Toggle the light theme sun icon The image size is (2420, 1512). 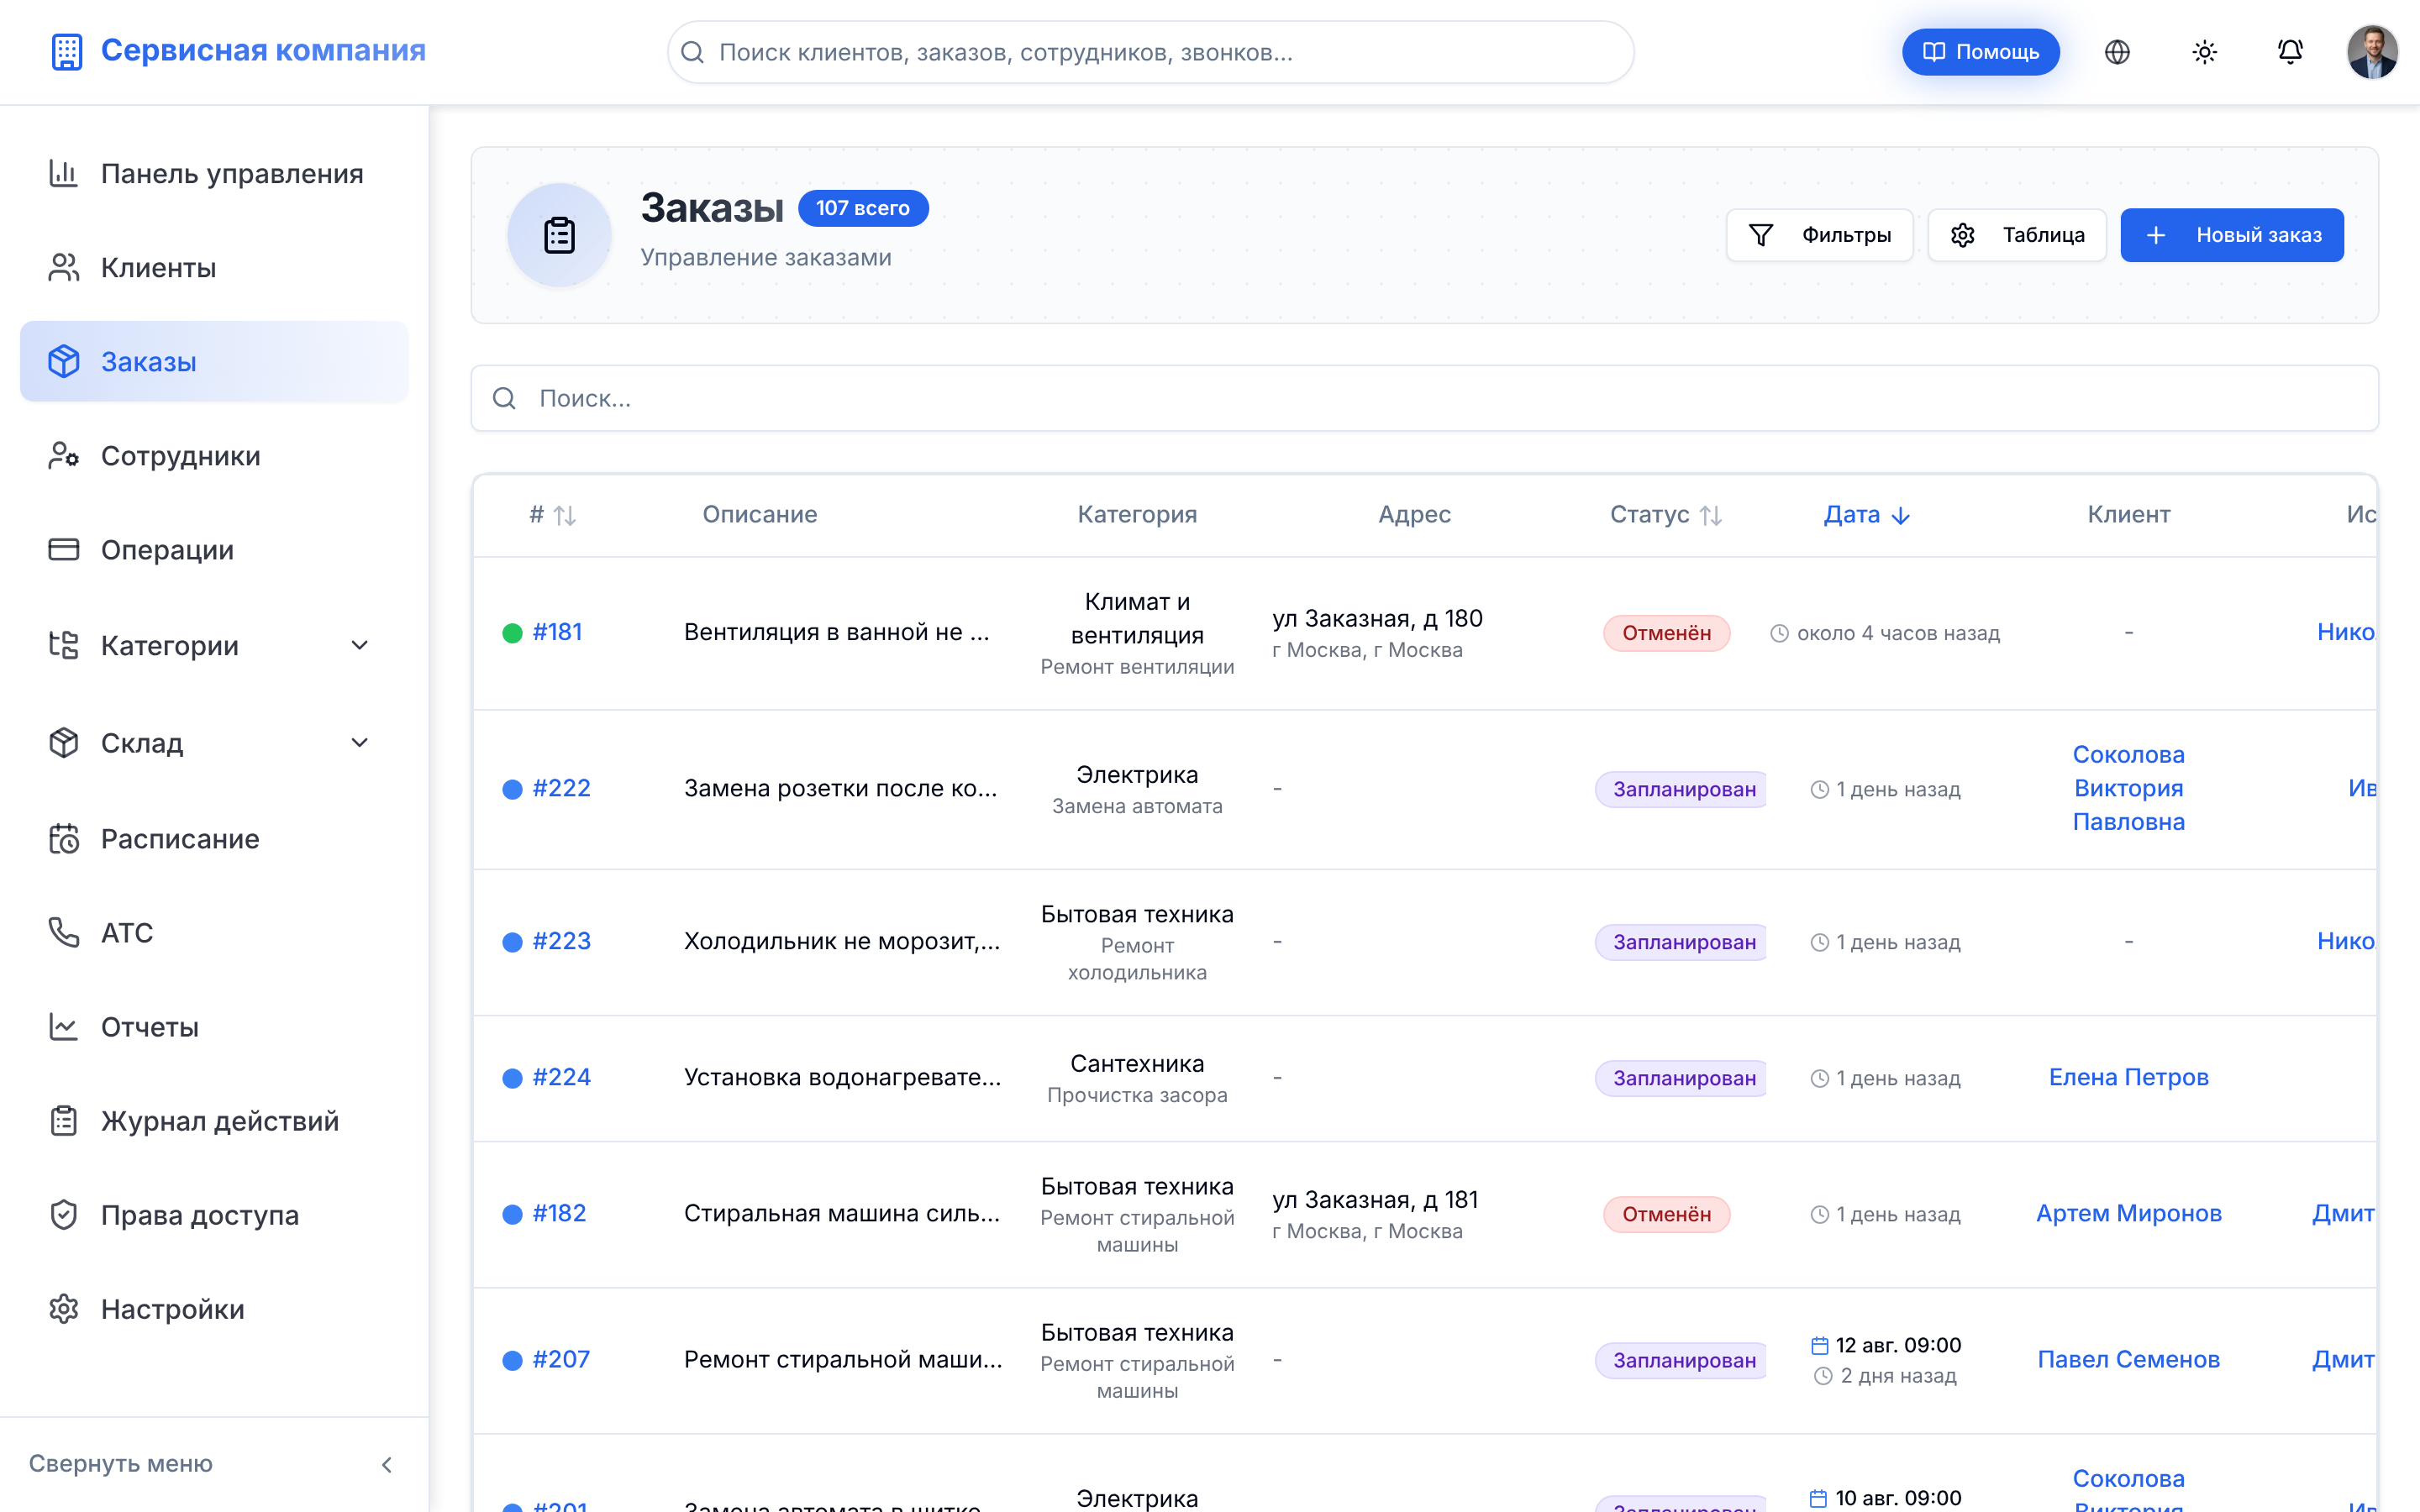[2204, 52]
